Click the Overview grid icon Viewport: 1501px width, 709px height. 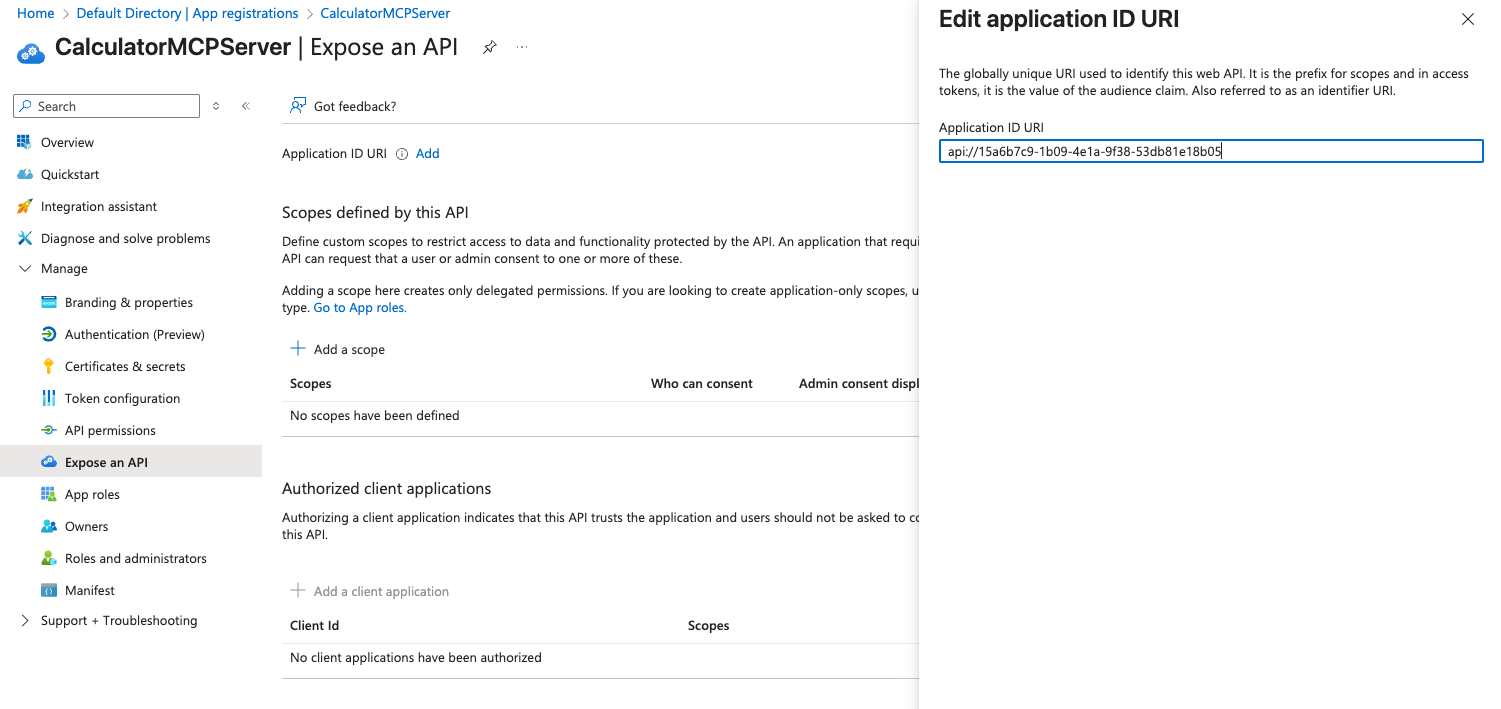point(25,142)
